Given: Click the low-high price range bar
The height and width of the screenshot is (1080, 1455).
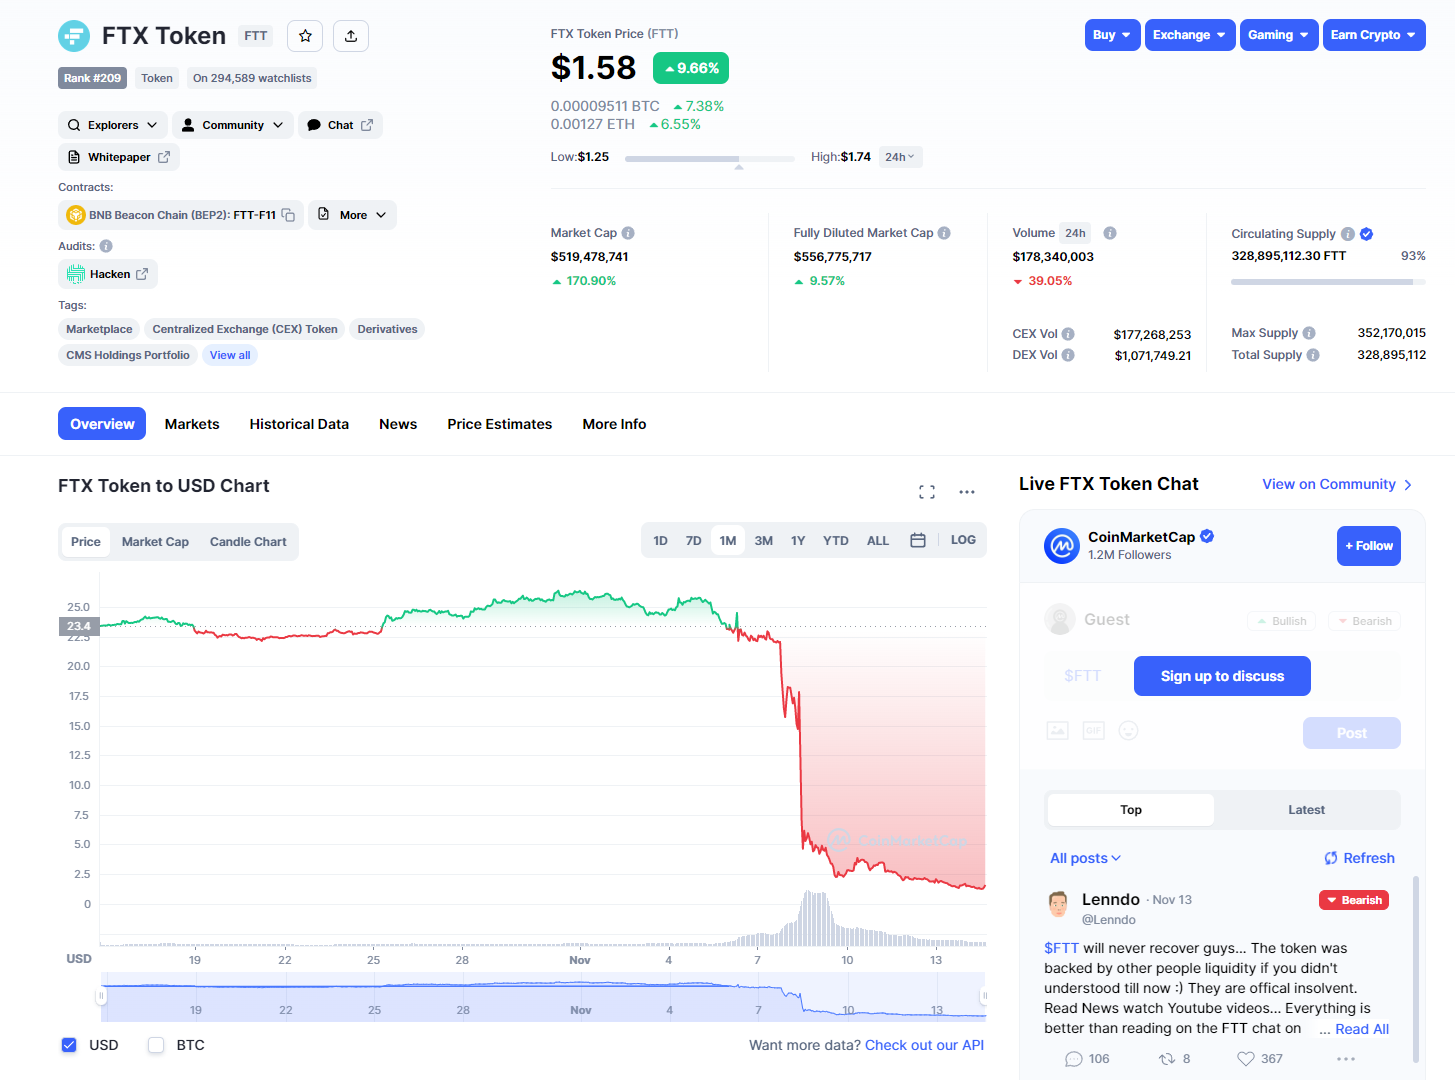Looking at the screenshot, I should pyautogui.click(x=709, y=159).
